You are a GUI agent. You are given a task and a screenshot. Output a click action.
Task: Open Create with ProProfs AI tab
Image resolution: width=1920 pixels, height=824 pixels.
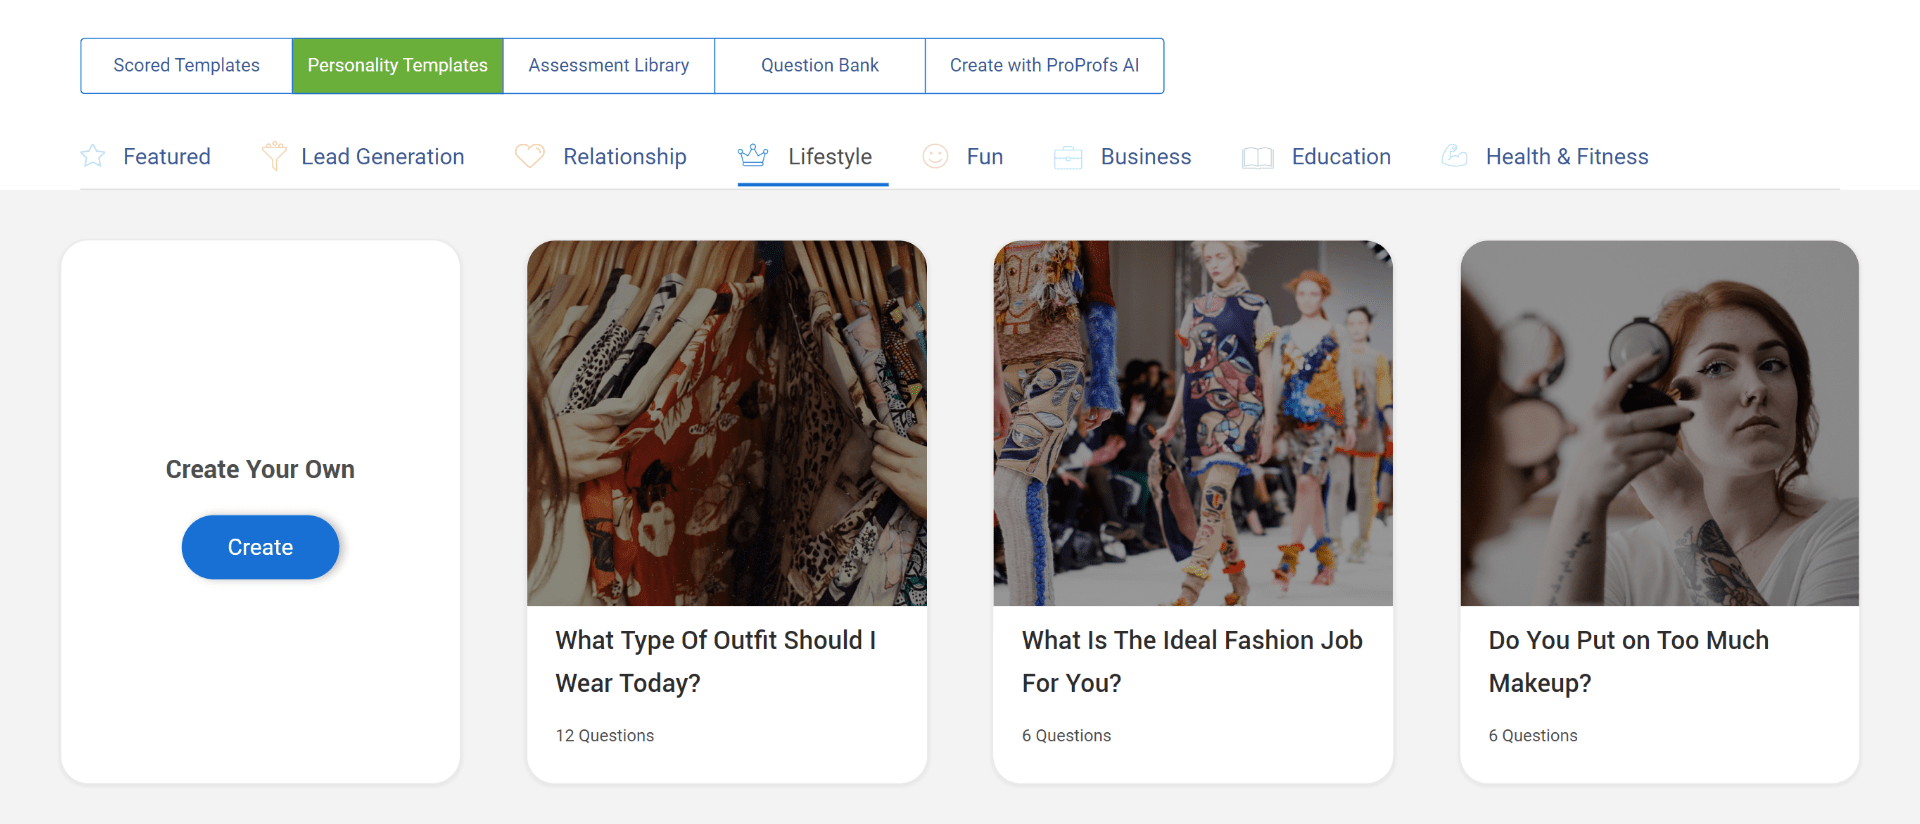tap(1044, 66)
